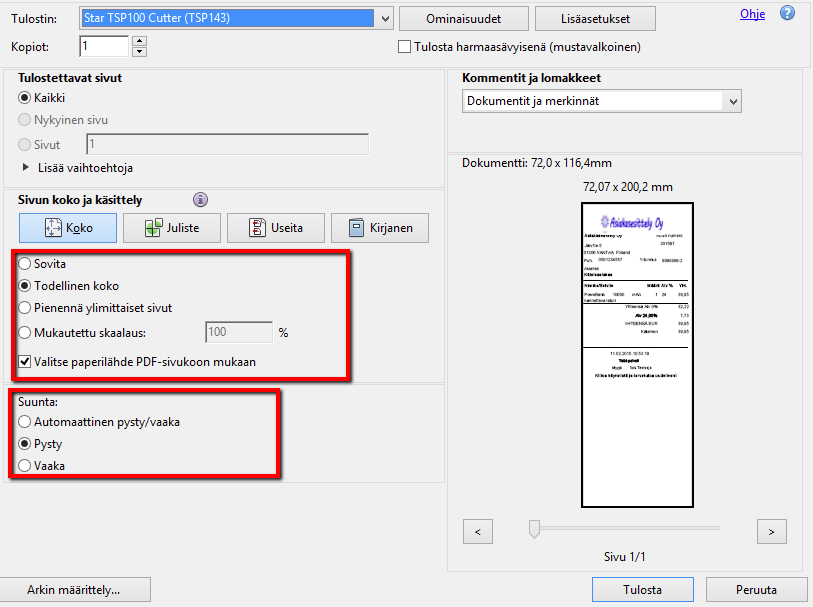Open the Tulostin printer dropdown

click(x=385, y=18)
